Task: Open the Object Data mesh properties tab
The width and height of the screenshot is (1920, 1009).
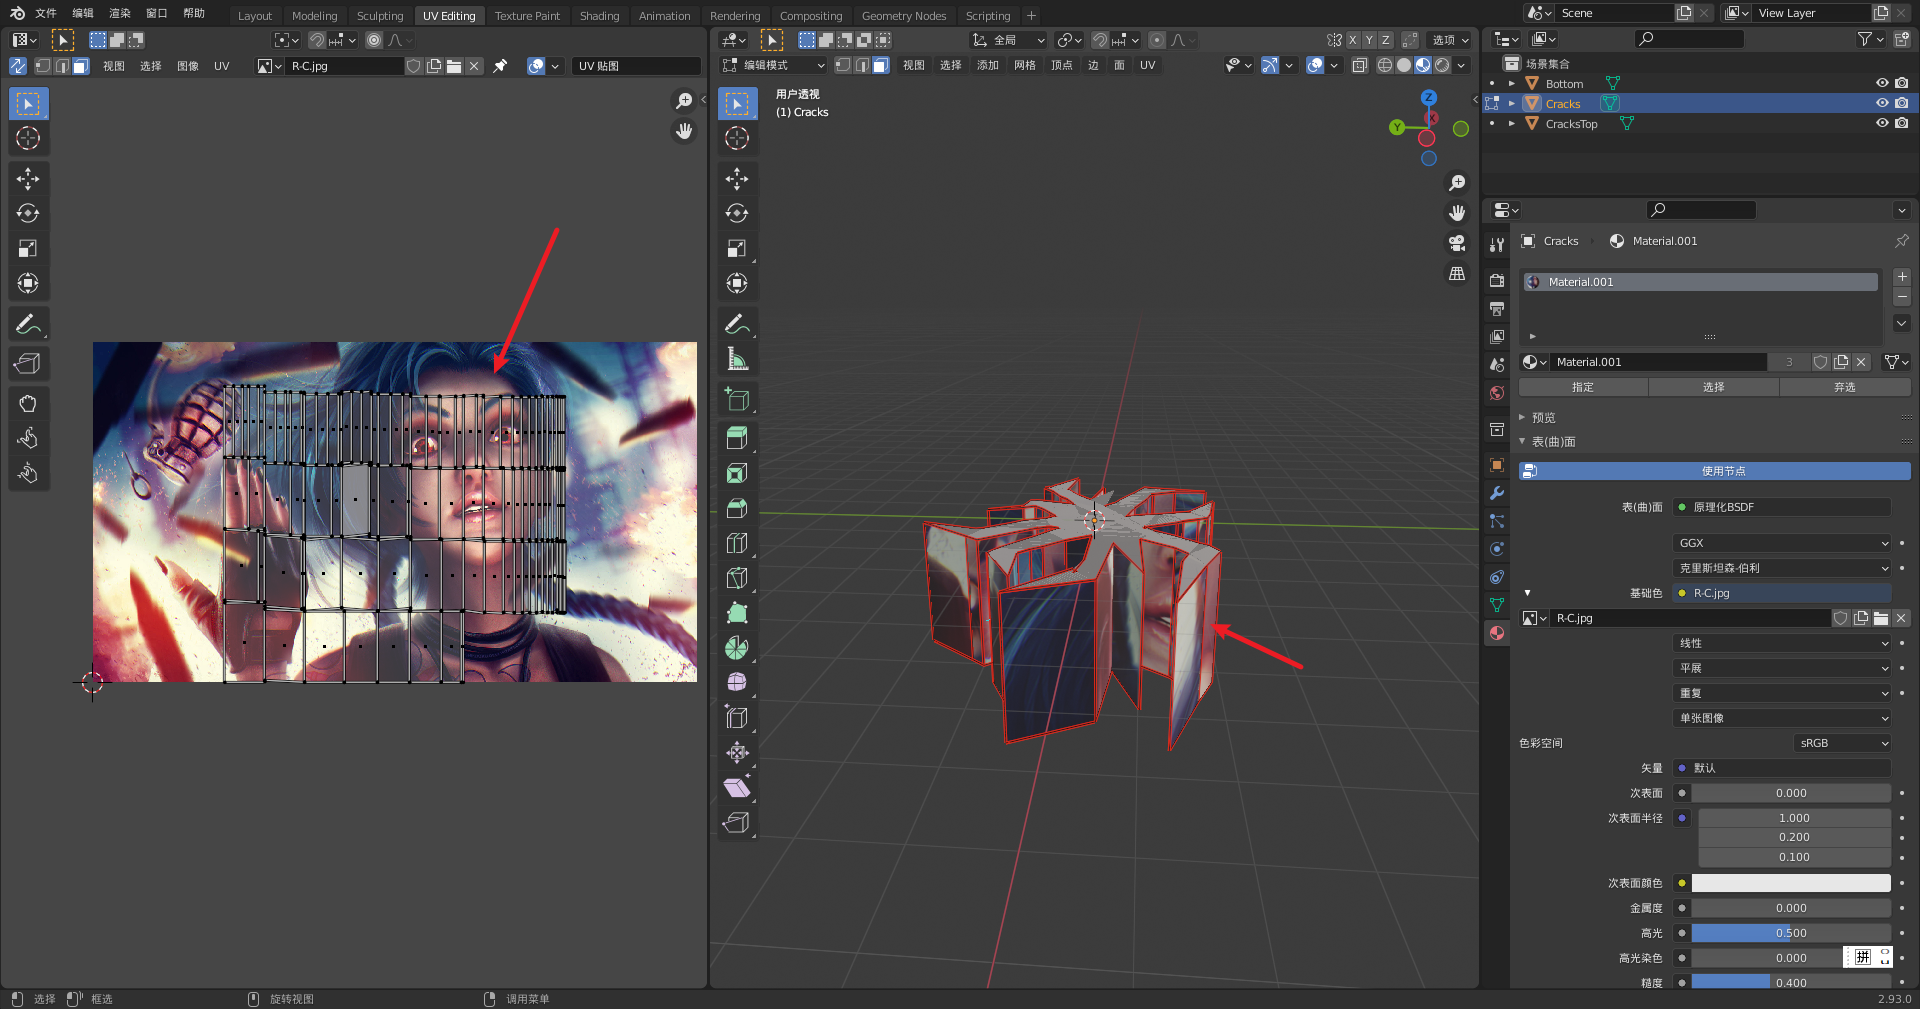Action: 1497,605
